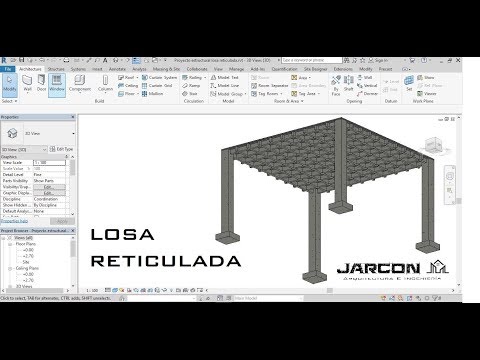Screen dimensions: 480x360
Task: Collapse the Floor Plans tree node
Action: pyautogui.click(x=10, y=244)
